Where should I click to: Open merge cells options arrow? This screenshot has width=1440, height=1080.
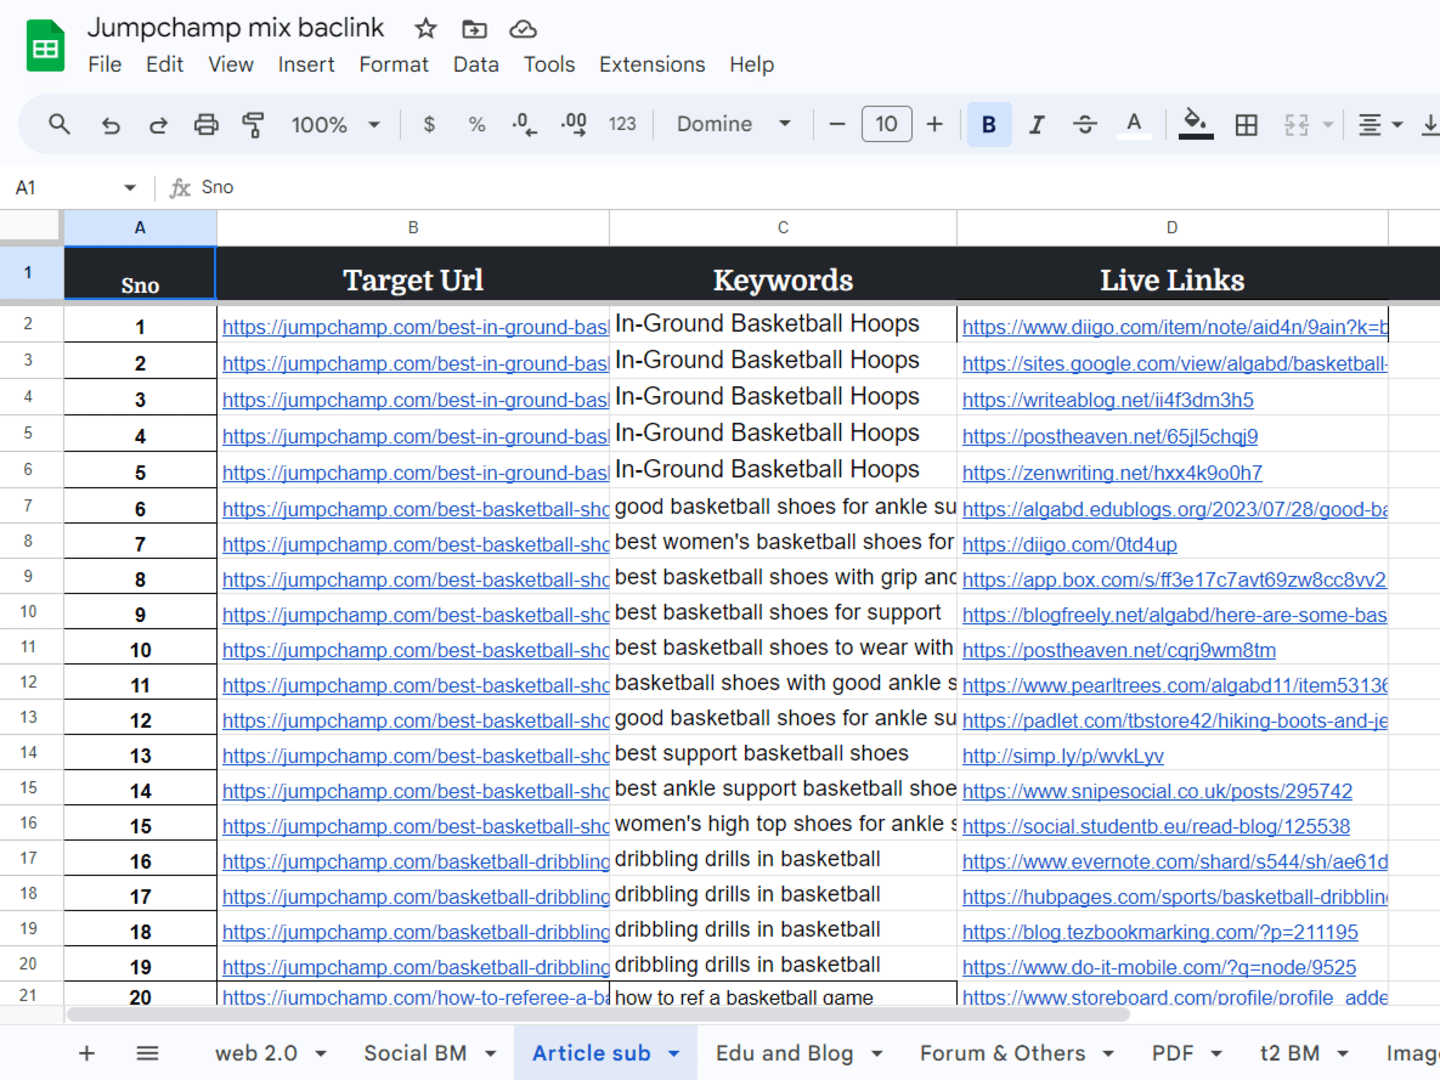(1328, 125)
